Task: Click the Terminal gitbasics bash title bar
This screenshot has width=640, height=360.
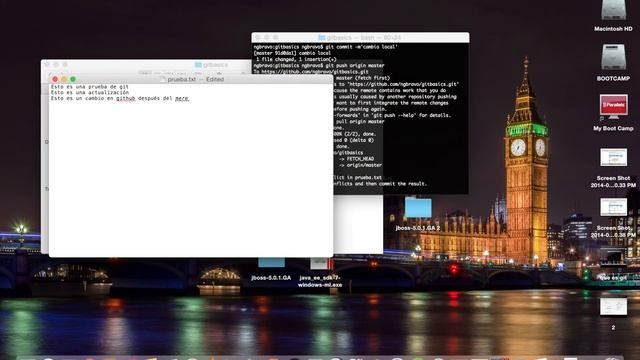Action: (360, 38)
